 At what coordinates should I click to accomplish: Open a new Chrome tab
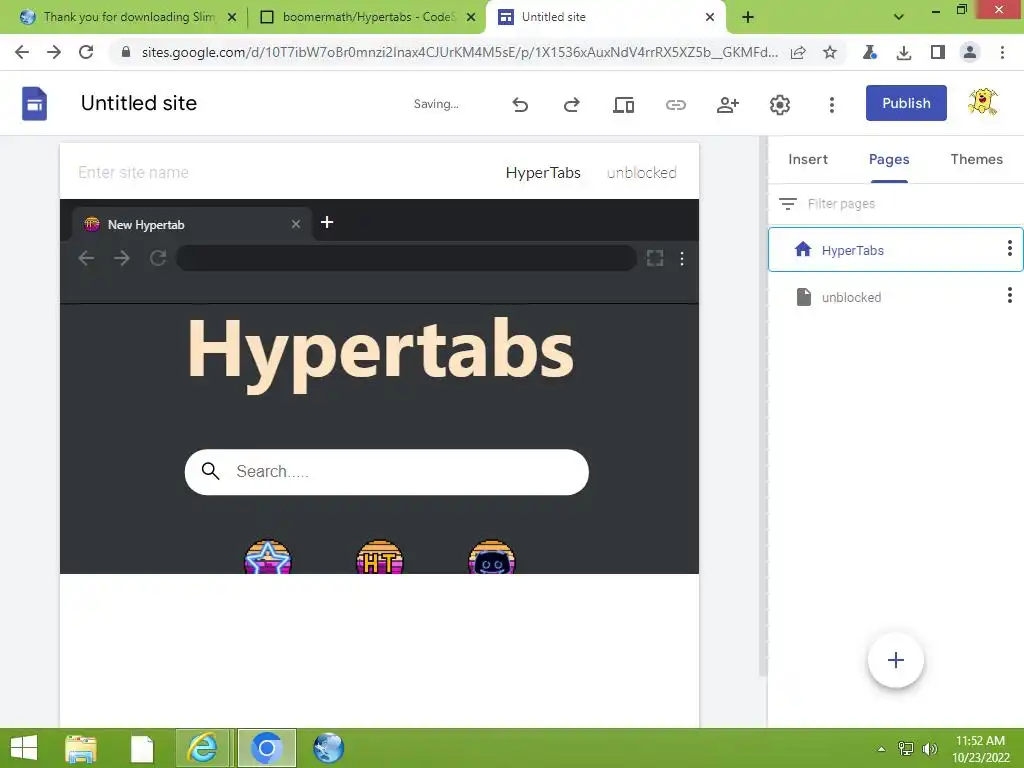pyautogui.click(x=748, y=17)
